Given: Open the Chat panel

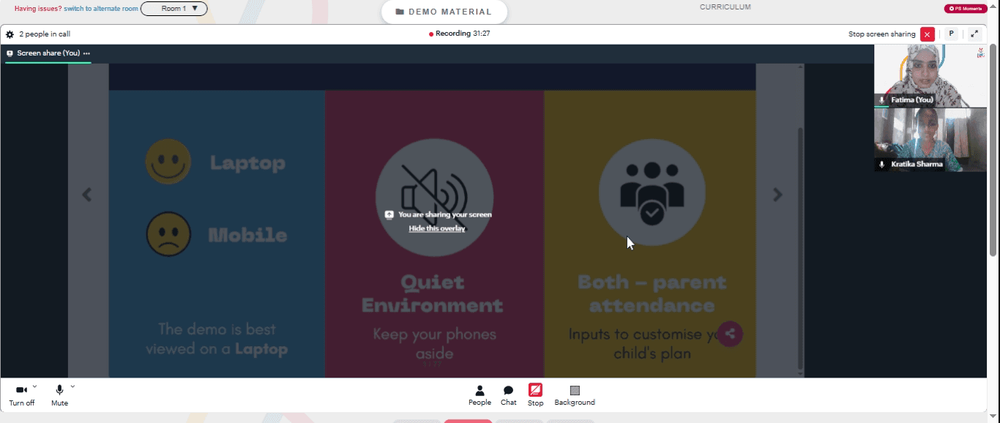Looking at the screenshot, I should (508, 396).
